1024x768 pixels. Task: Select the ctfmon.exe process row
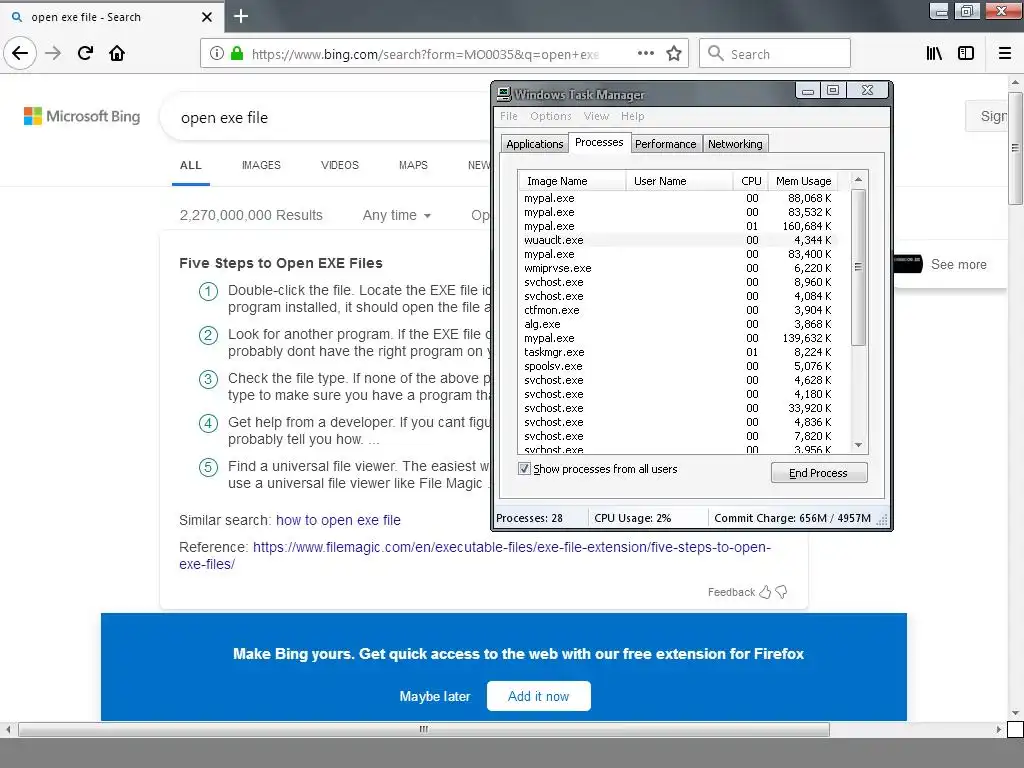click(x=678, y=310)
